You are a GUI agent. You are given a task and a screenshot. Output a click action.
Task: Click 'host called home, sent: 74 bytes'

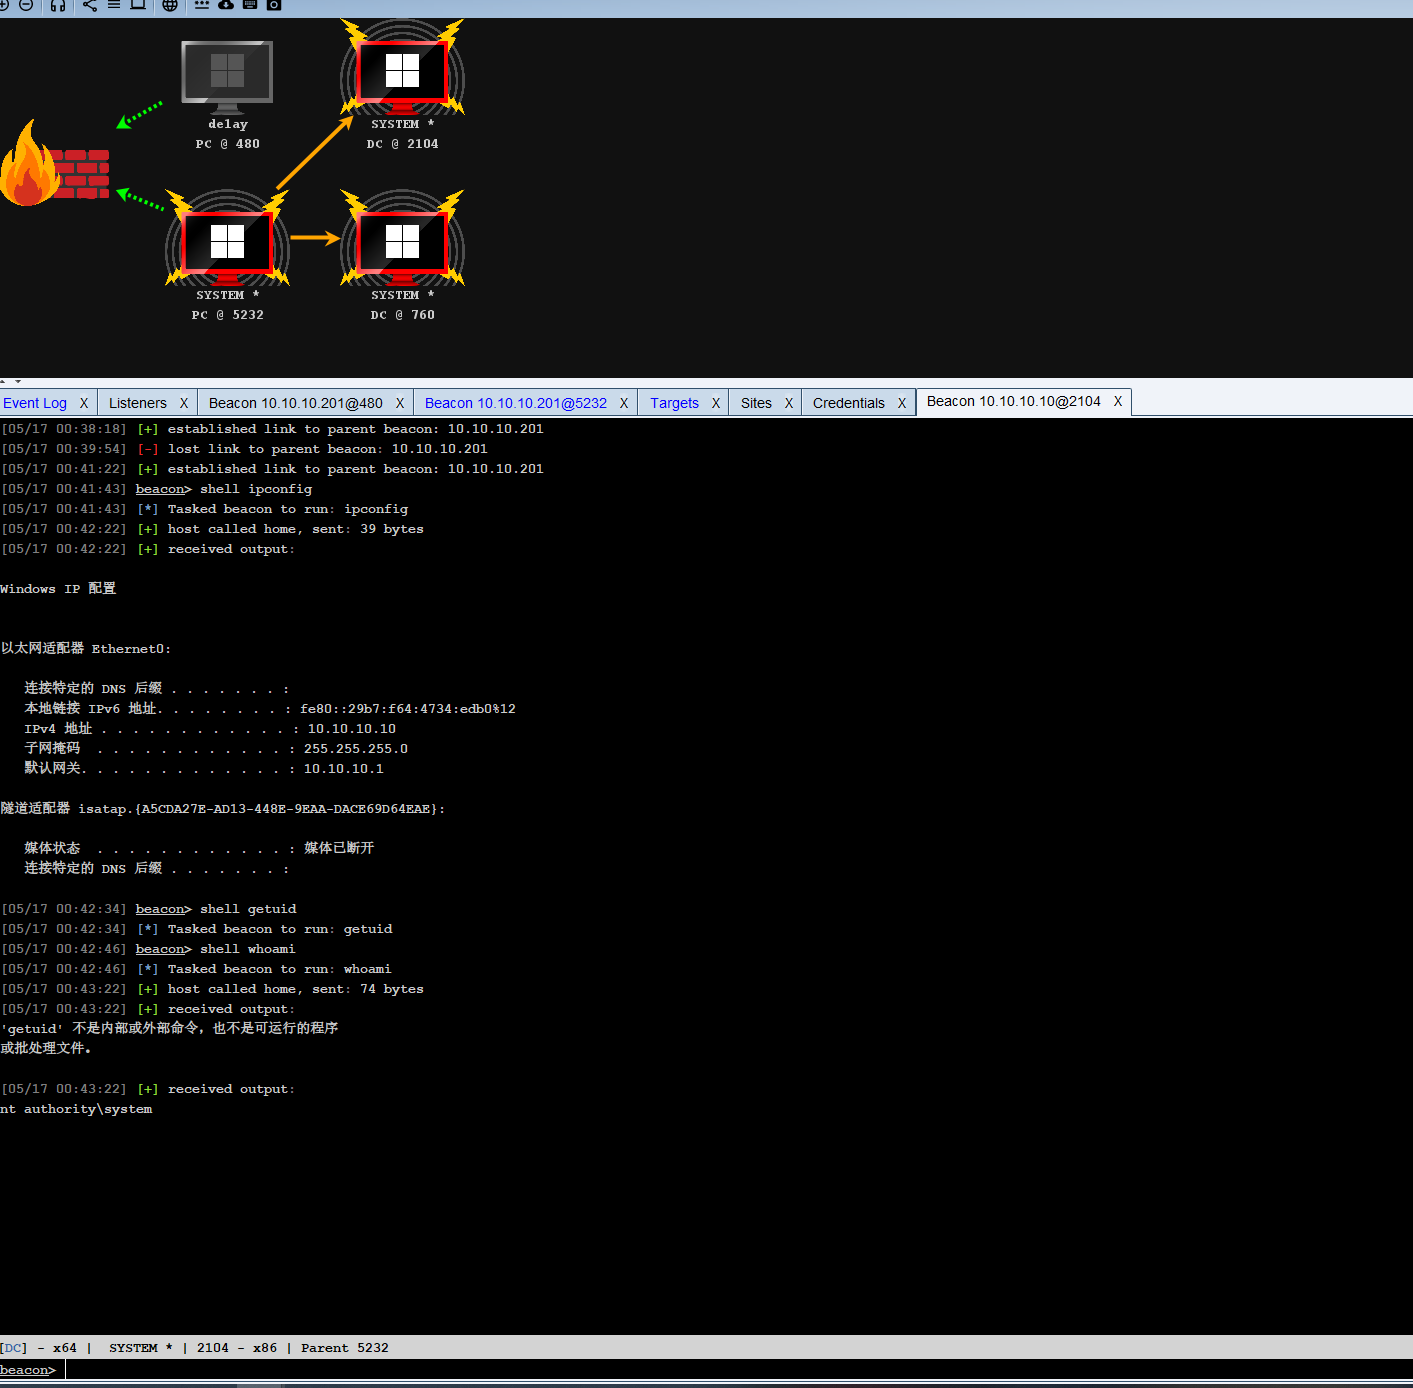tap(296, 989)
